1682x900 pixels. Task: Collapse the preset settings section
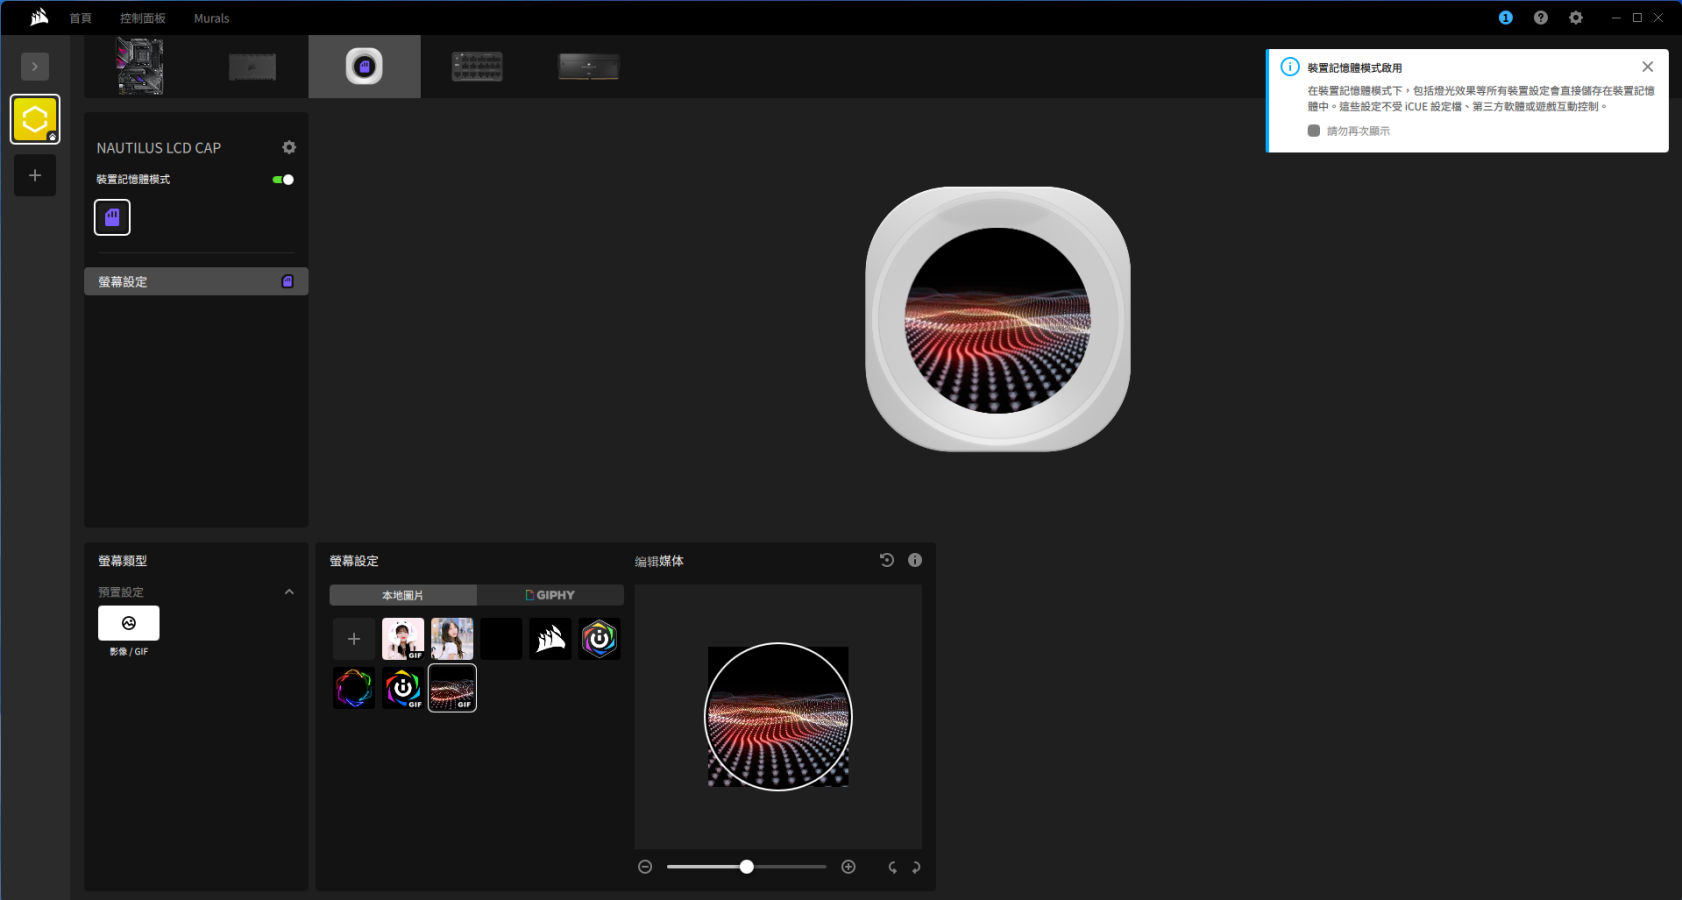pos(289,592)
